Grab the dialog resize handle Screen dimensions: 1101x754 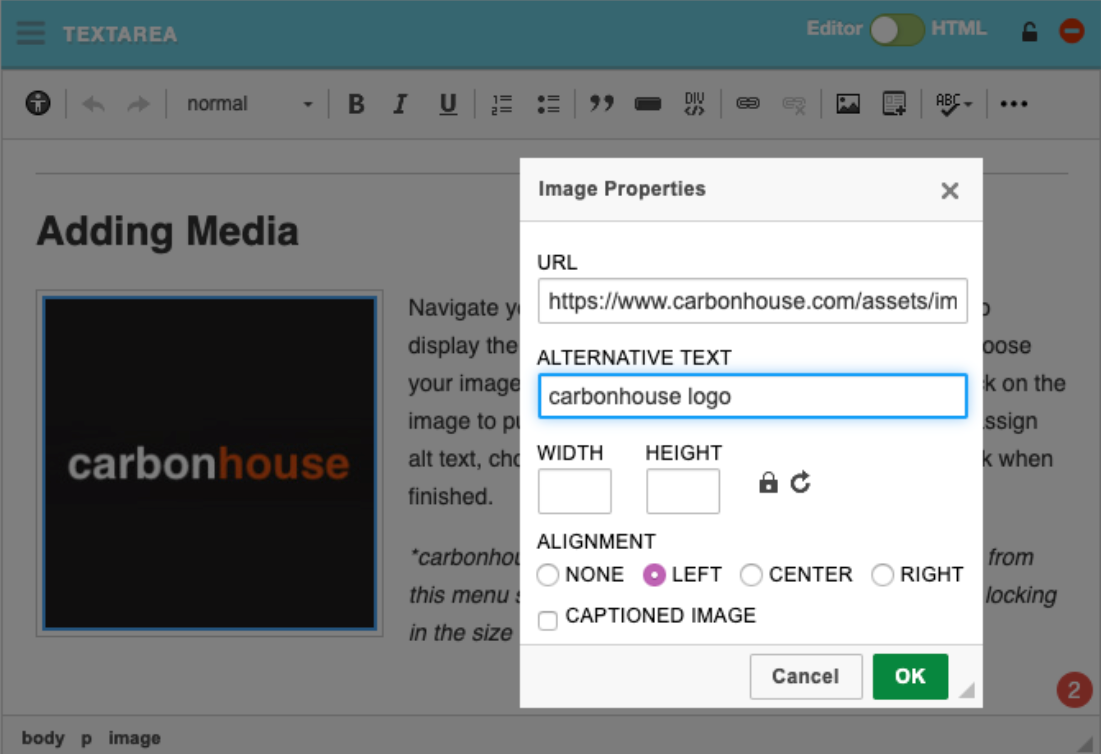coord(967,690)
